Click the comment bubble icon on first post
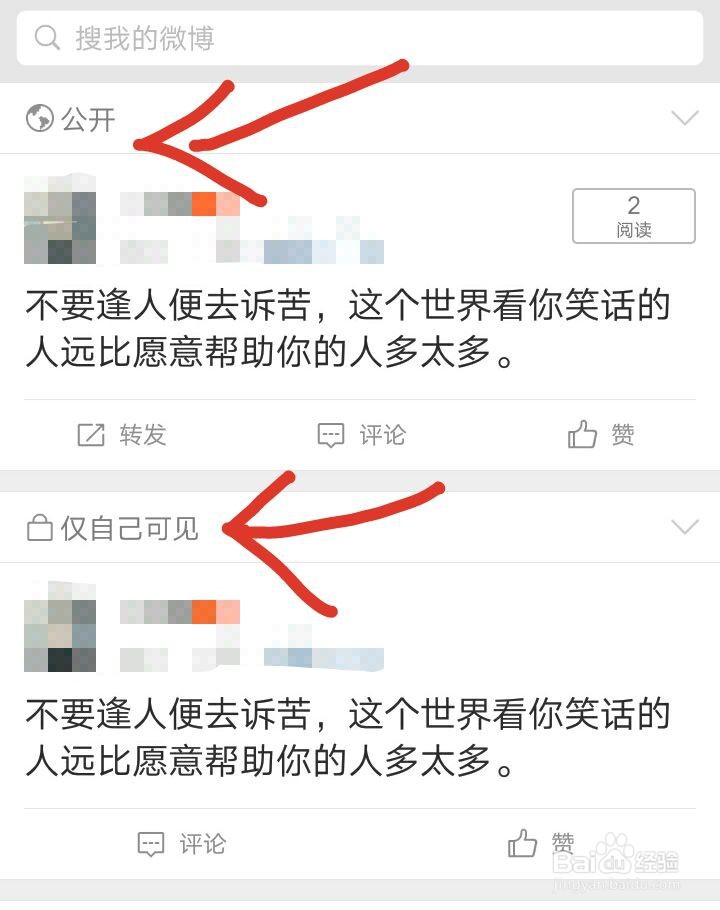 331,435
